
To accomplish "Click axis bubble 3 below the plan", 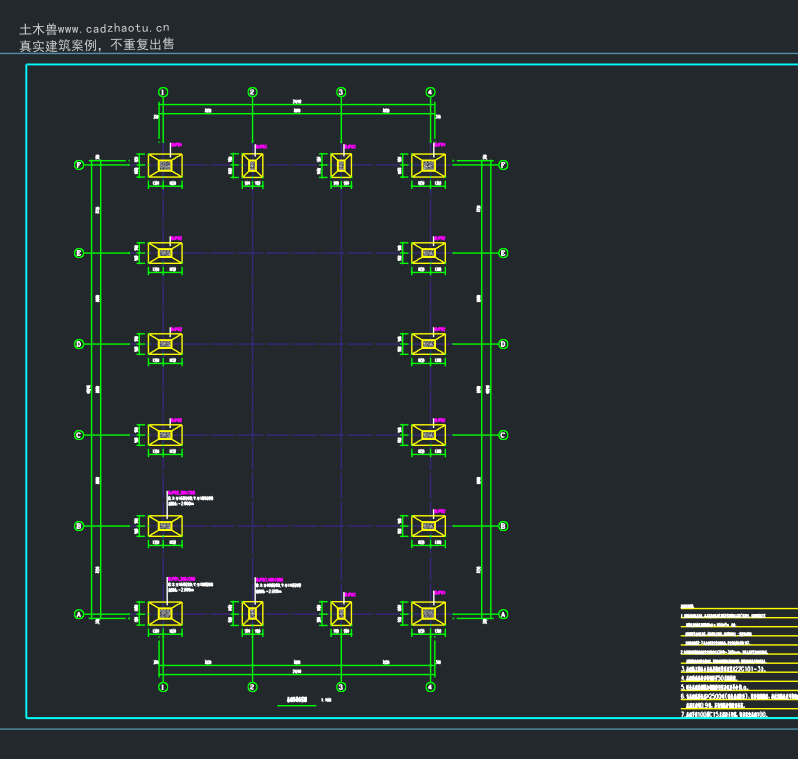I will point(341,687).
